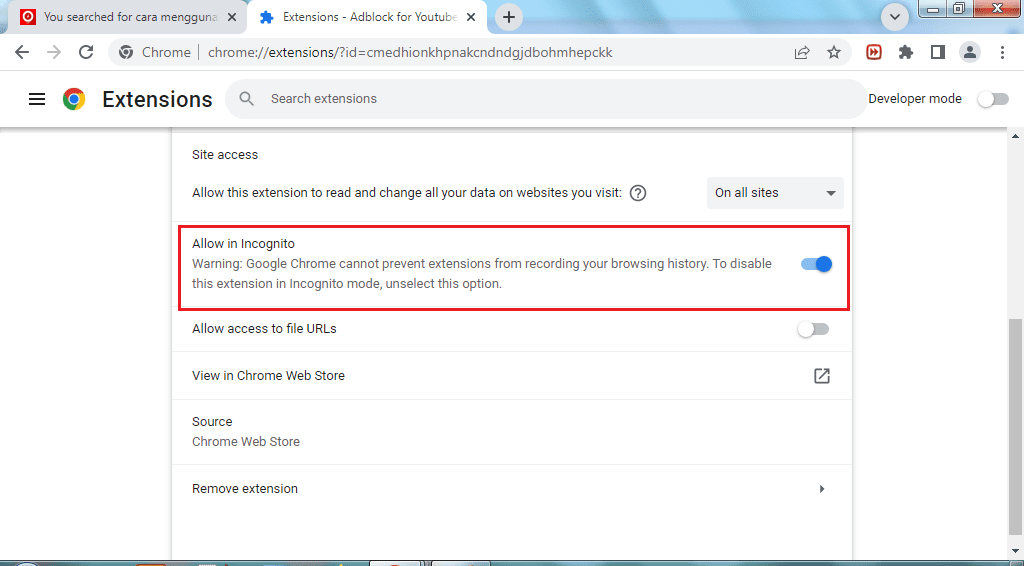Click the search magnifier icon
1024x566 pixels.
click(x=246, y=99)
